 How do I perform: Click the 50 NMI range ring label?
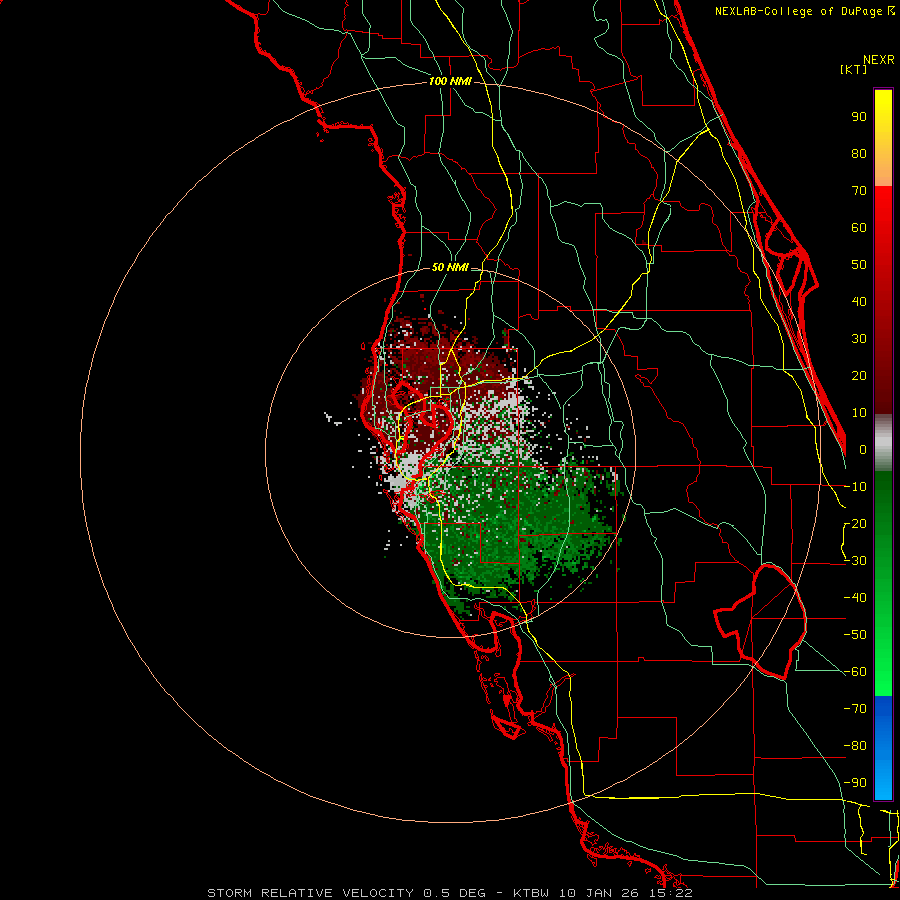[450, 267]
